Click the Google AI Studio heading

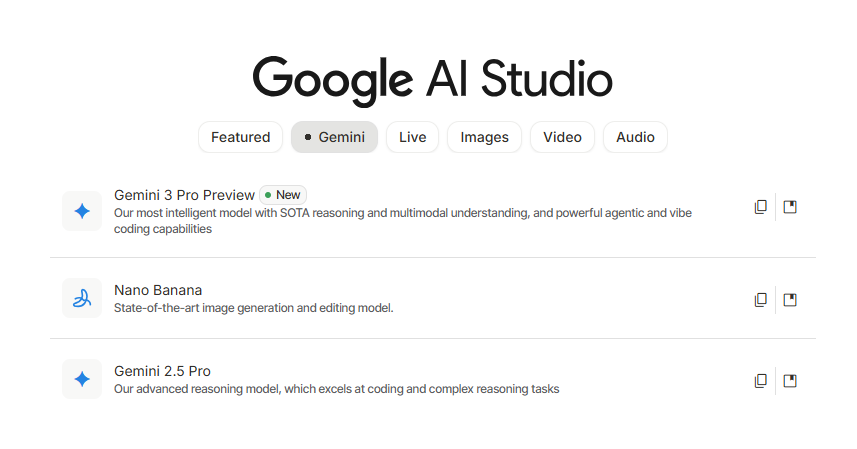click(432, 80)
